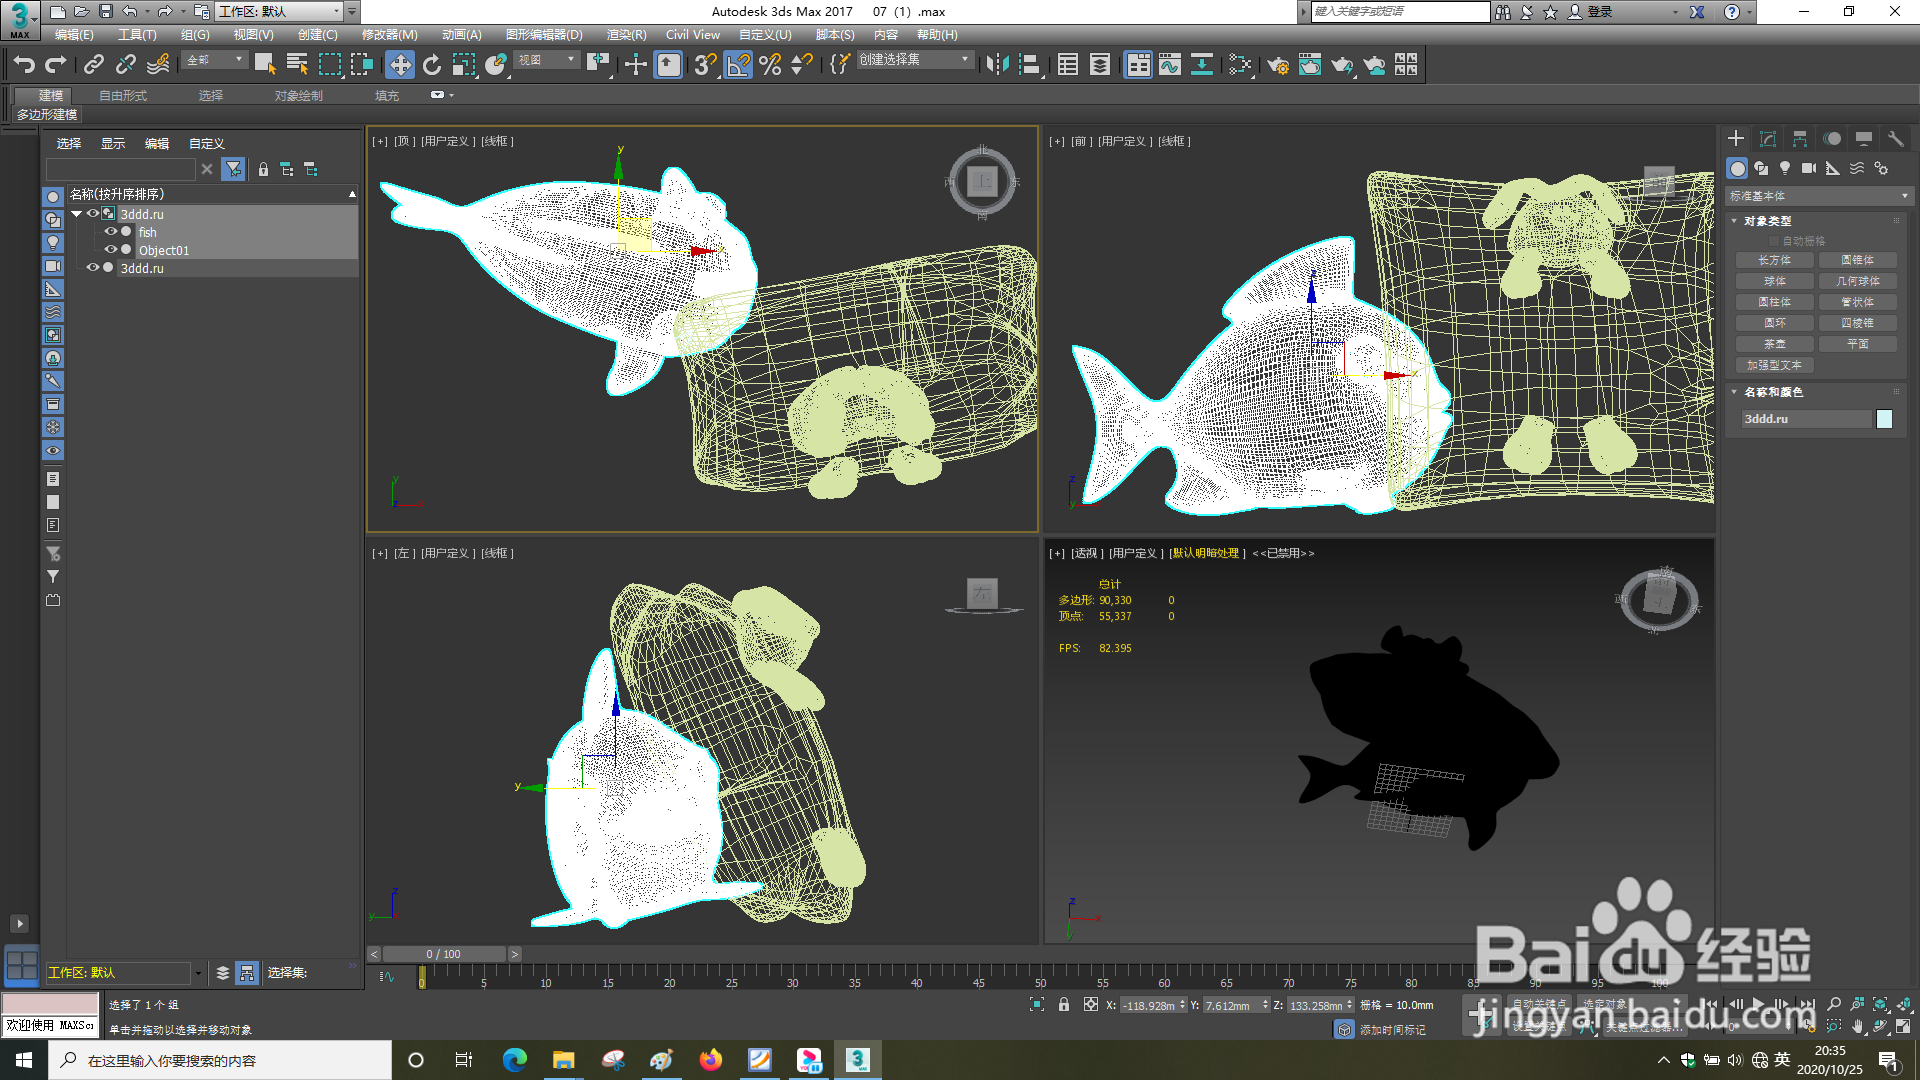
Task: Click the 长方体 box button
Action: 1775,260
